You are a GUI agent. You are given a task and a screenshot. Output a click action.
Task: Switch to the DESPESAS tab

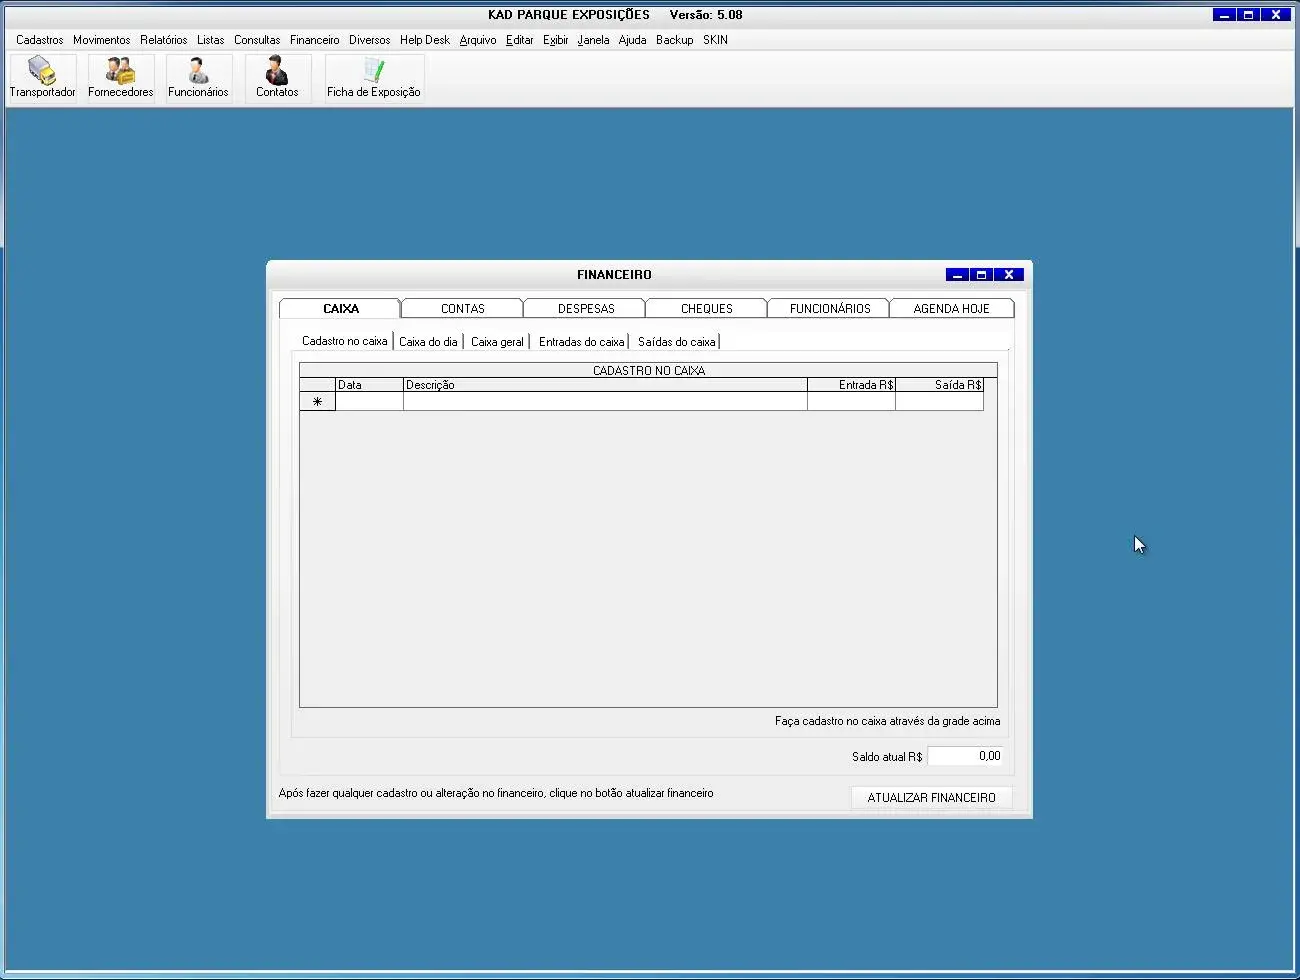(x=586, y=308)
